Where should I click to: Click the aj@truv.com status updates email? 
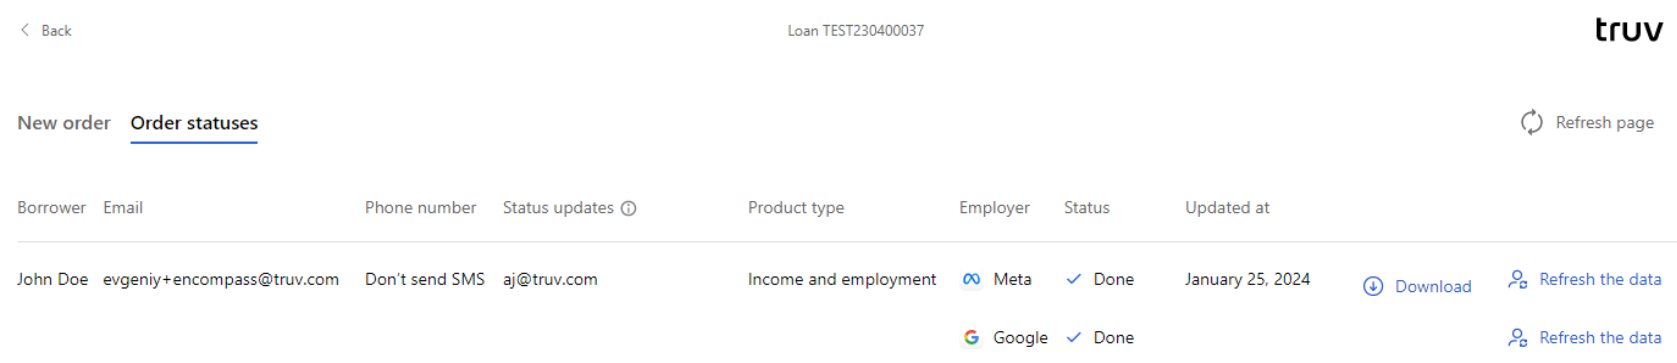(x=550, y=280)
